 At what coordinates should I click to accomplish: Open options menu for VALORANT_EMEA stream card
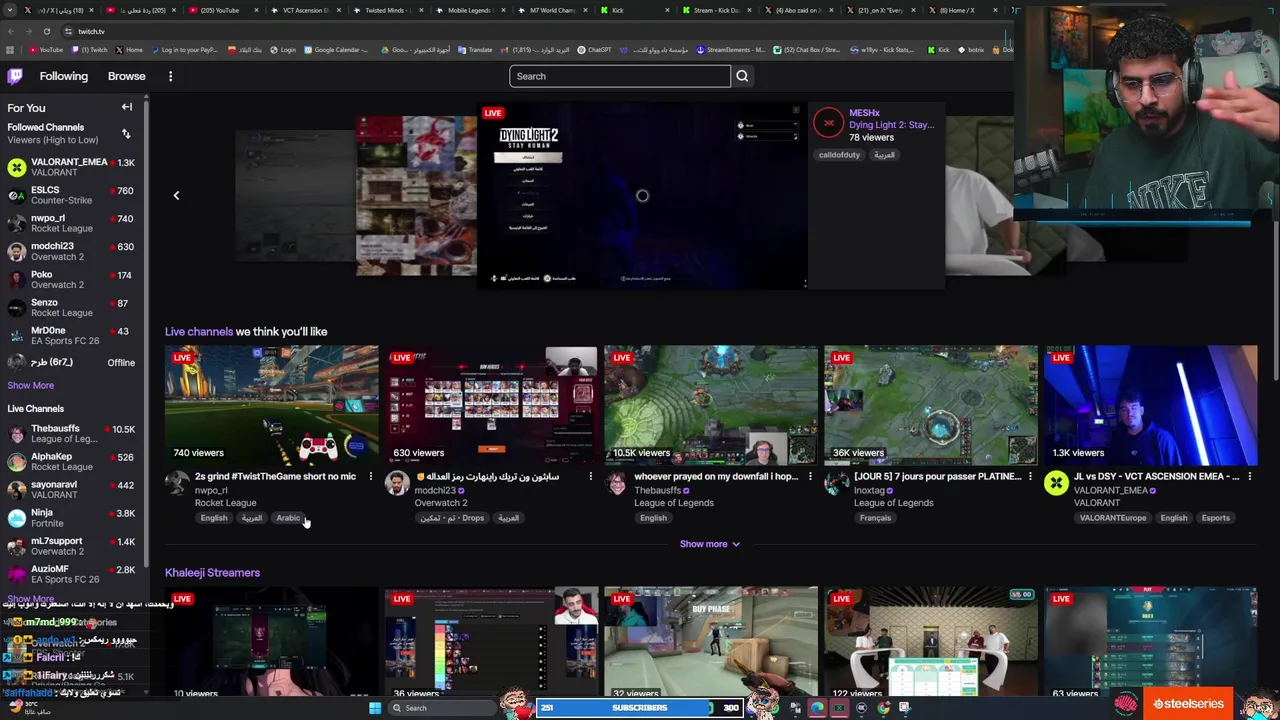[1250, 477]
